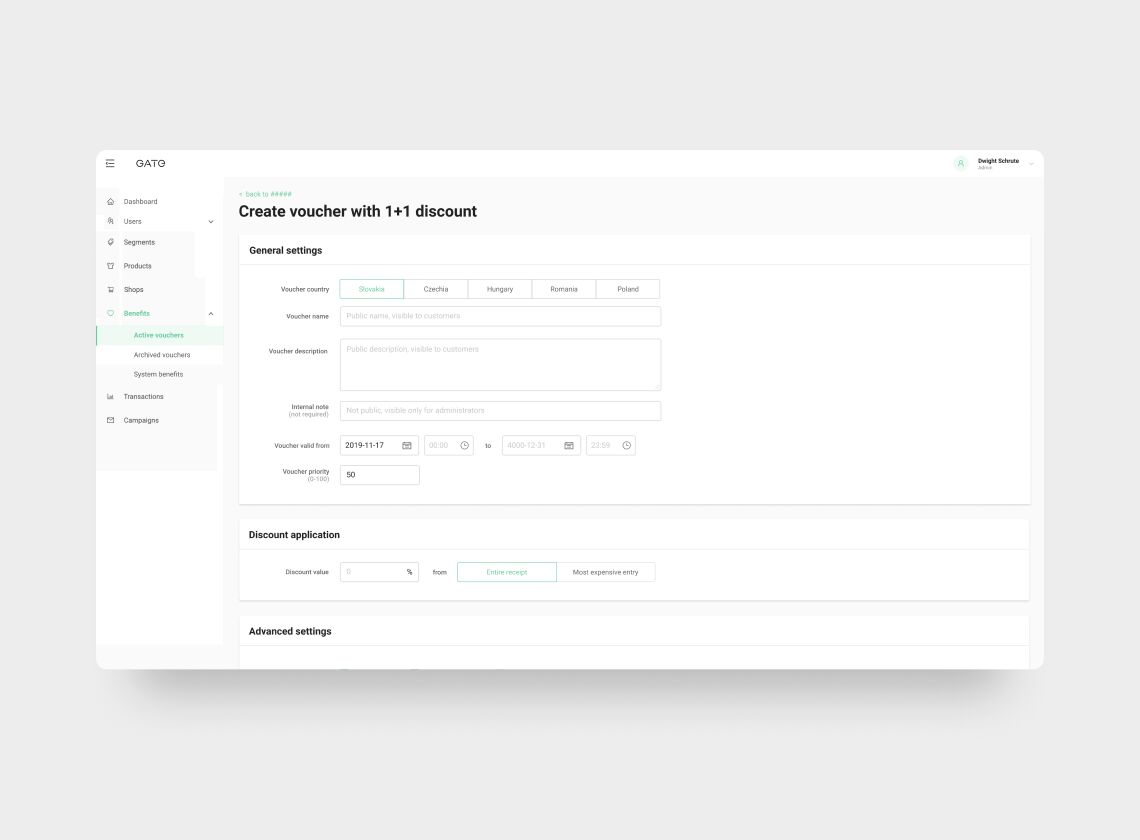Viewport: 1140px width, 840px height.
Task: Click the hamburger menu icon
Action: 110,164
